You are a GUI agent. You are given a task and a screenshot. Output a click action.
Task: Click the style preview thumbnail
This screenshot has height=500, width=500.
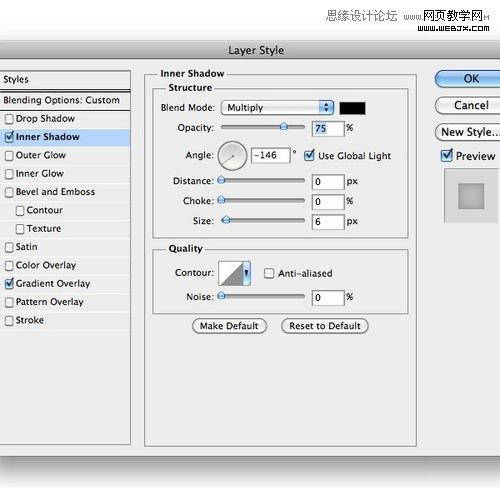pyautogui.click(x=471, y=196)
